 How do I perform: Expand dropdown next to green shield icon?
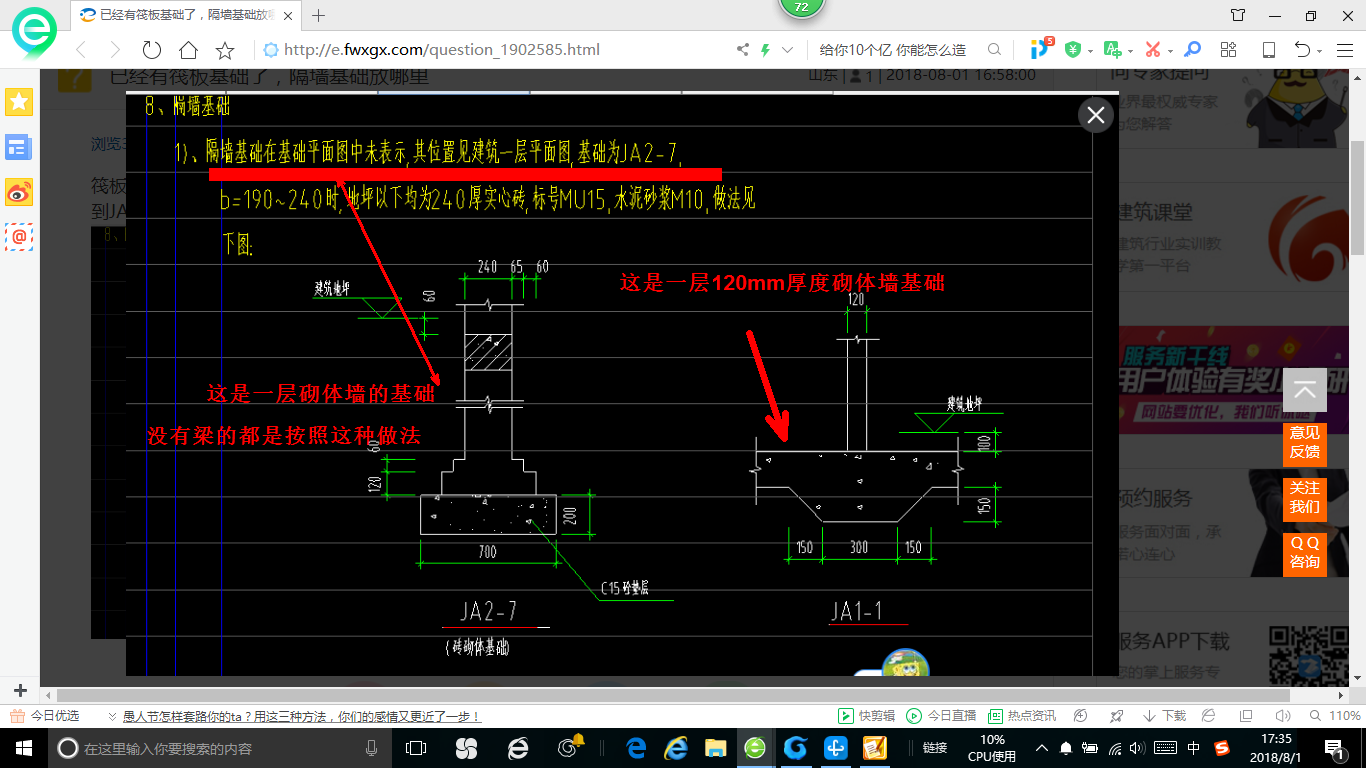tap(1089, 51)
